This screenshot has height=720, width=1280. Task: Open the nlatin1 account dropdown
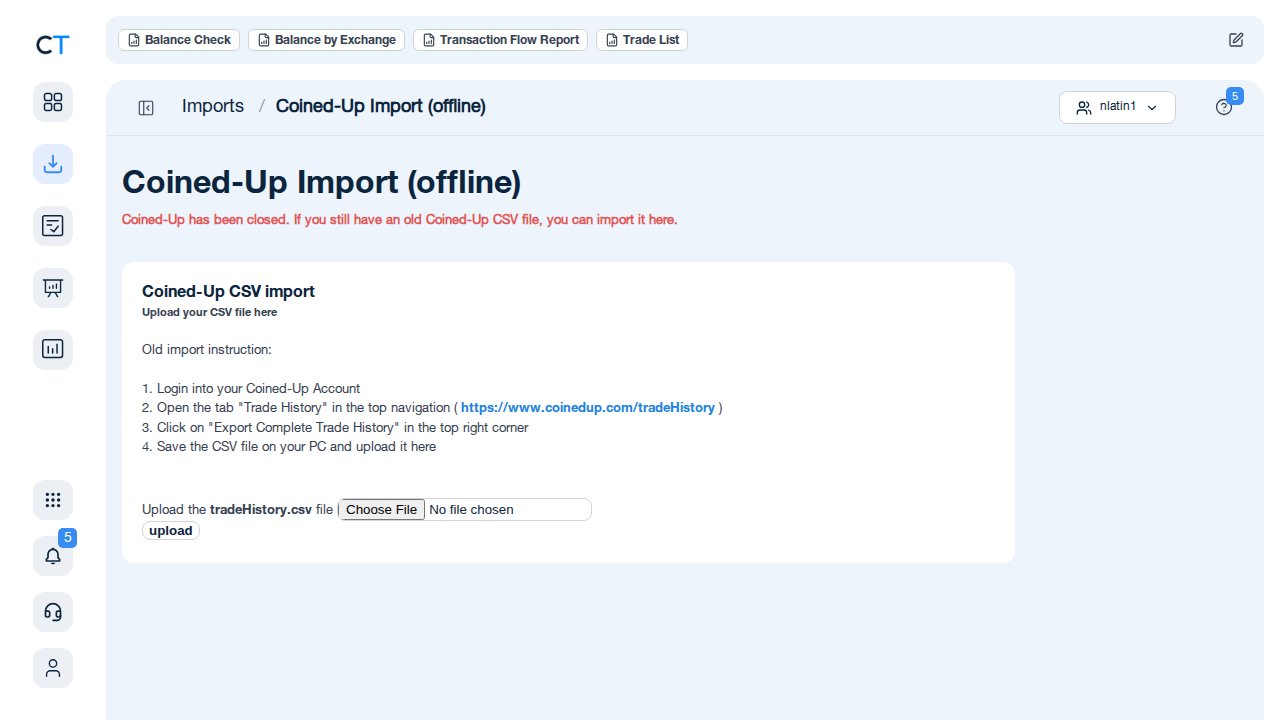coord(1117,107)
